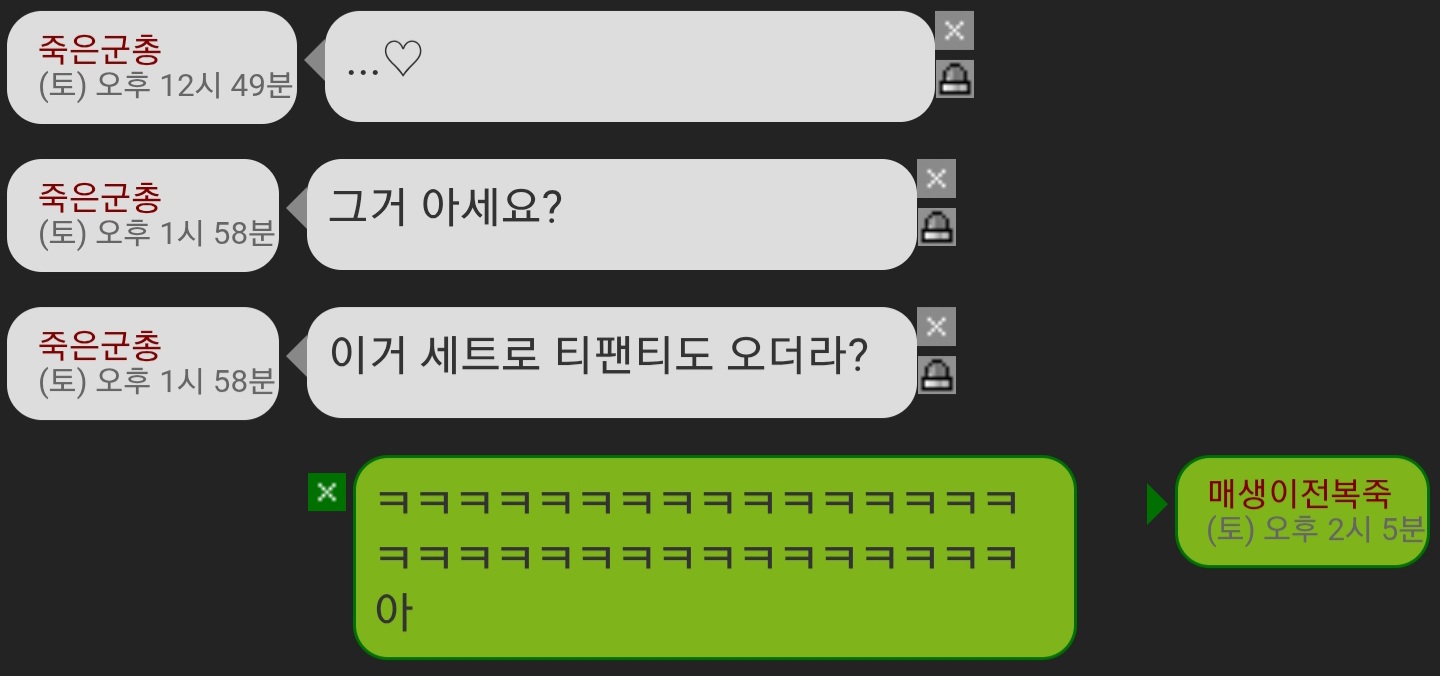Click the timestamp (토) 오후 2시 5분
The height and width of the screenshot is (676, 1440).
tap(1316, 529)
